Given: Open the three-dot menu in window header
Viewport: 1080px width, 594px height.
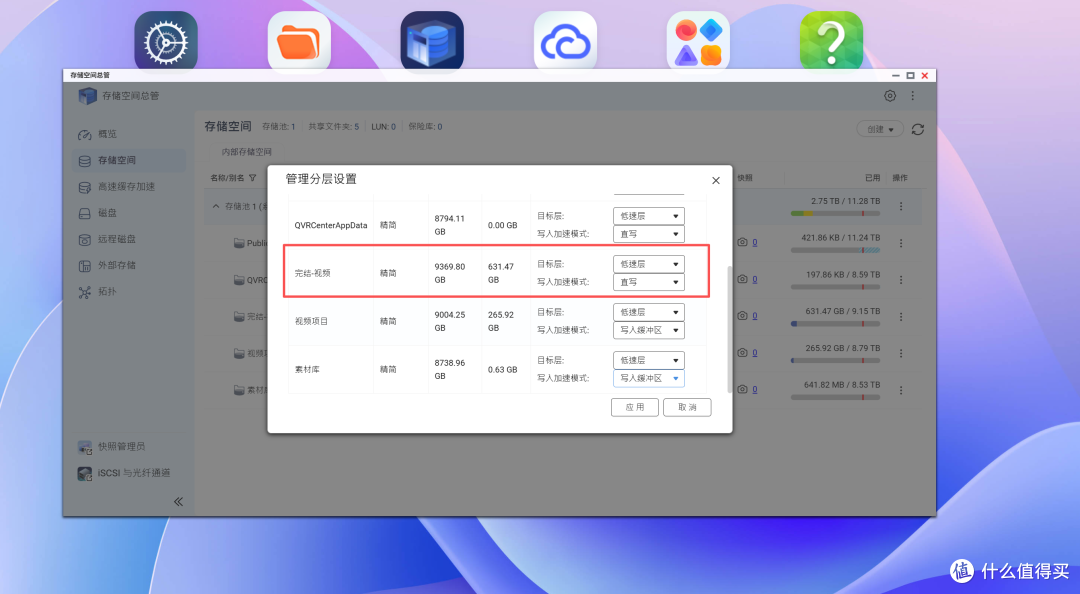Looking at the screenshot, I should click(913, 96).
